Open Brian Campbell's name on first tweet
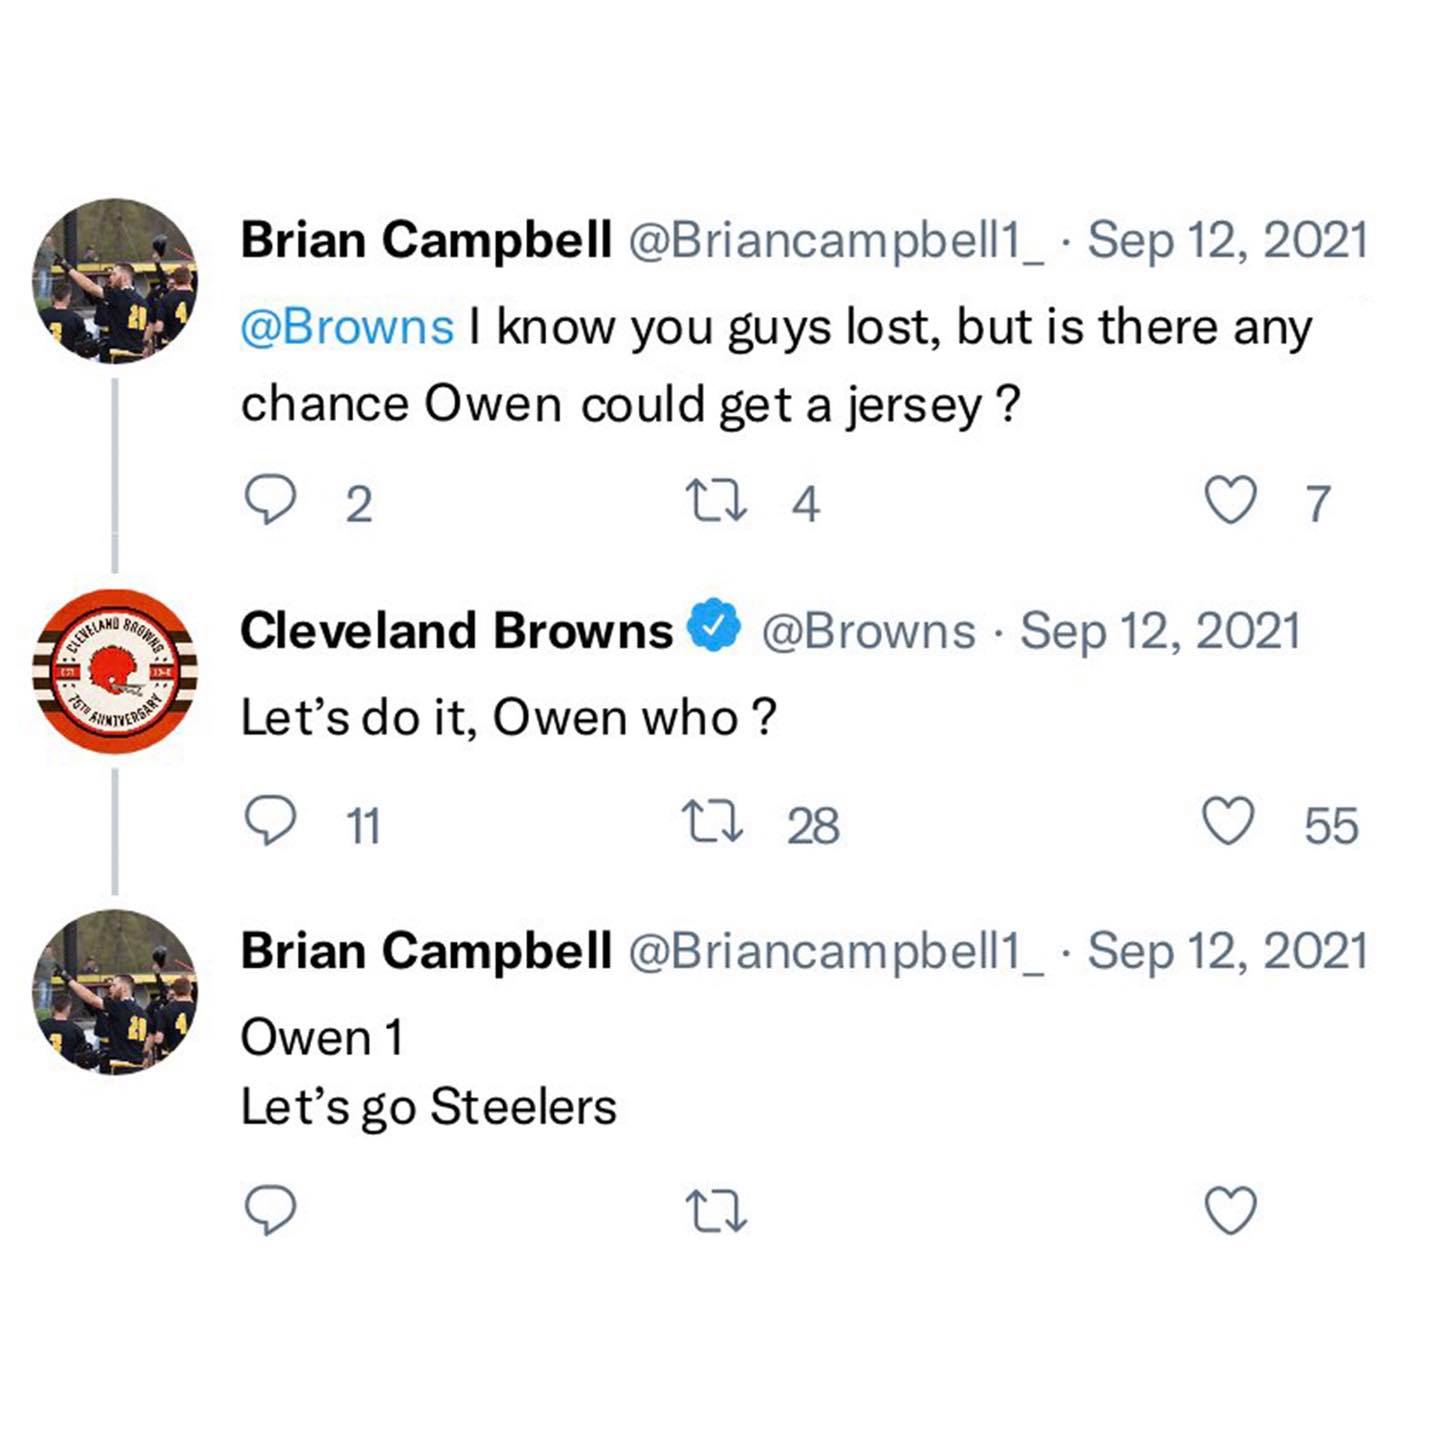 pyautogui.click(x=426, y=240)
